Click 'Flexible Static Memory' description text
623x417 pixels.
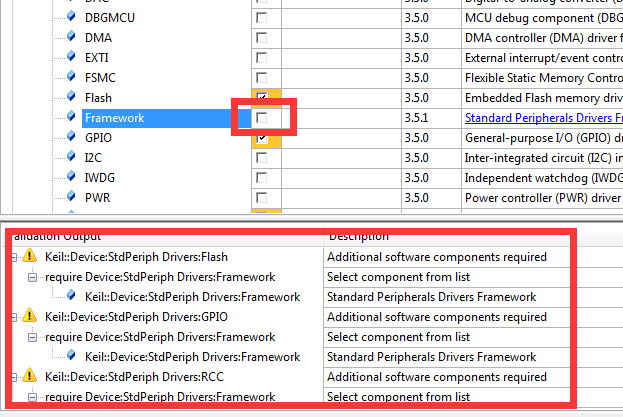[544, 78]
